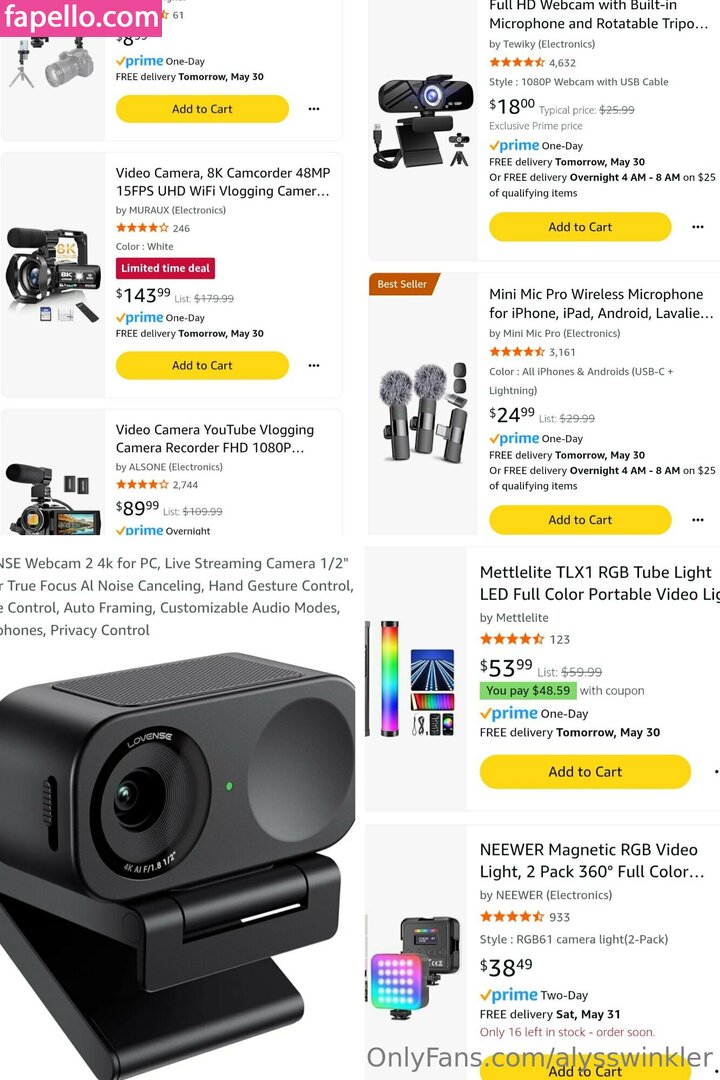
Task: Click star rating of NEEWER video light
Action: pyautogui.click(x=512, y=917)
